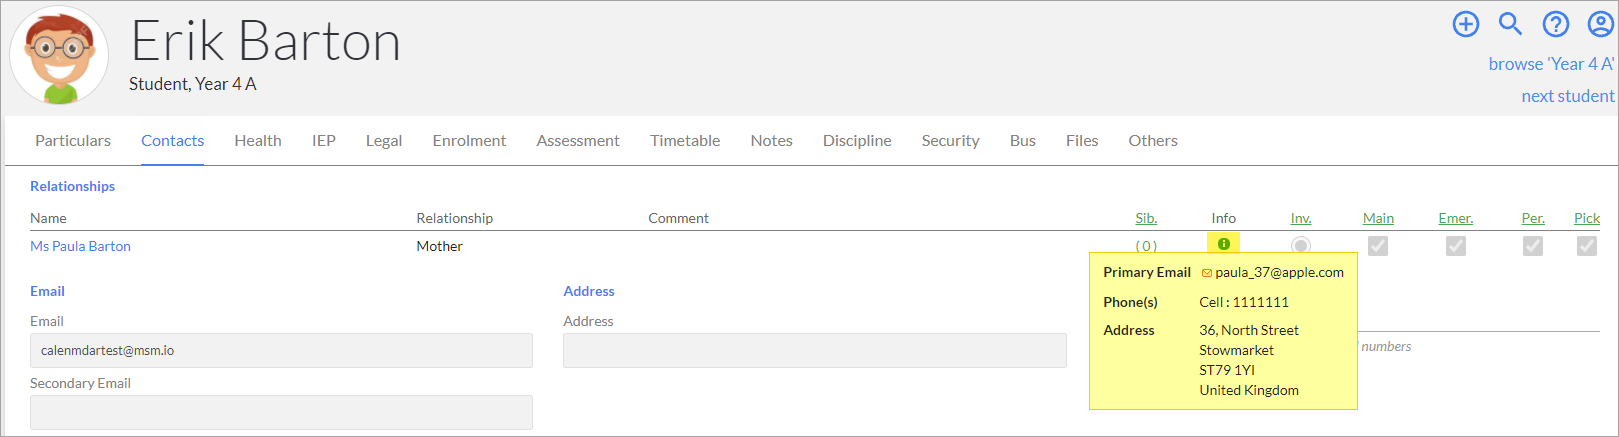Open search with the magnifier icon

tap(1511, 24)
